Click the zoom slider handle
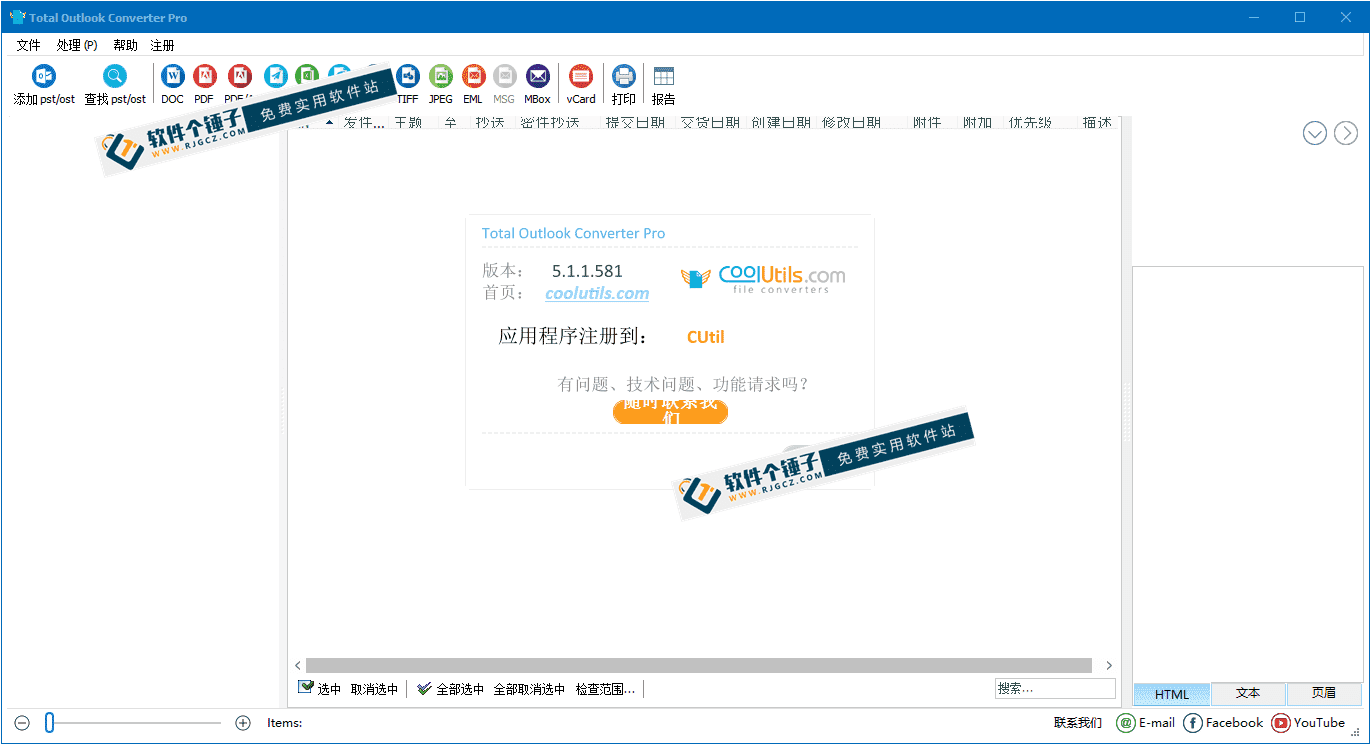This screenshot has height=745, width=1371. 49,723
